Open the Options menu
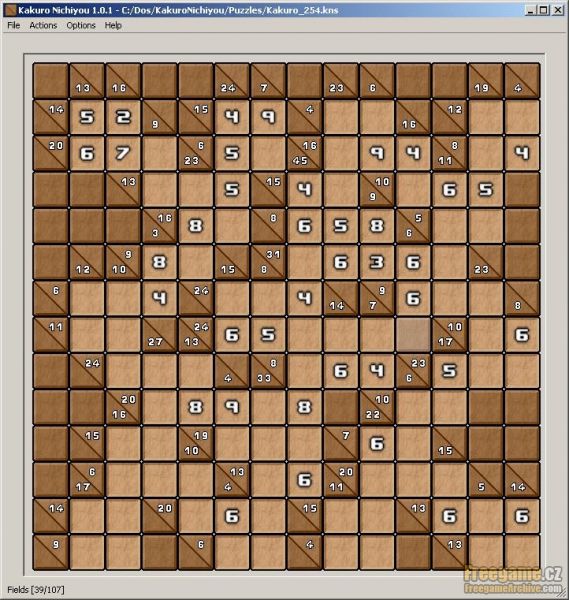This screenshot has height=600, width=569. tap(81, 25)
